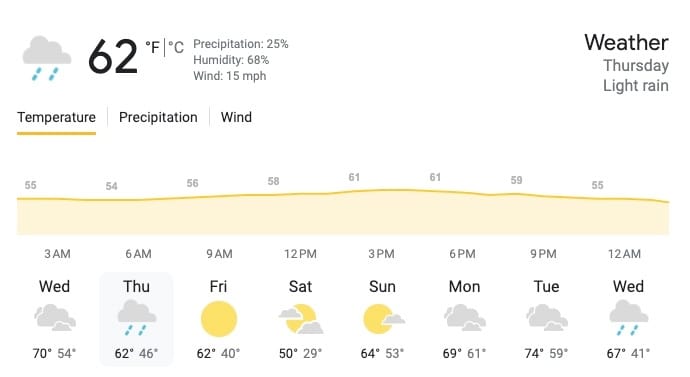Viewport: 690px width, 377px height.
Task: Click the Fri day label
Action: click(x=218, y=287)
